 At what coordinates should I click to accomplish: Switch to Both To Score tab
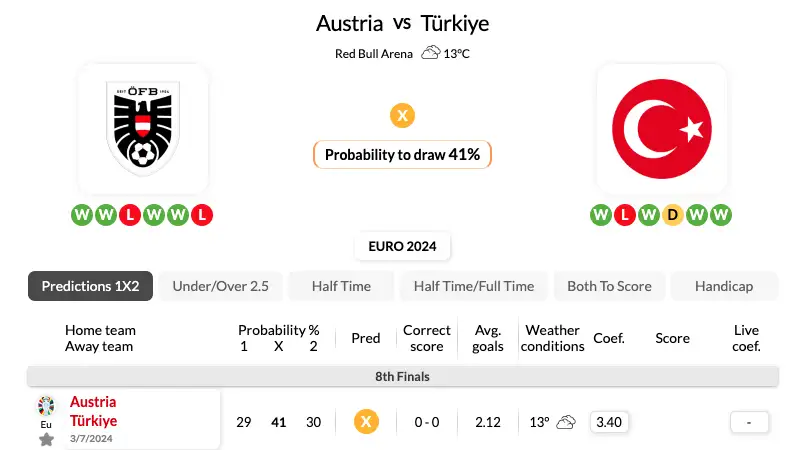pyautogui.click(x=609, y=286)
